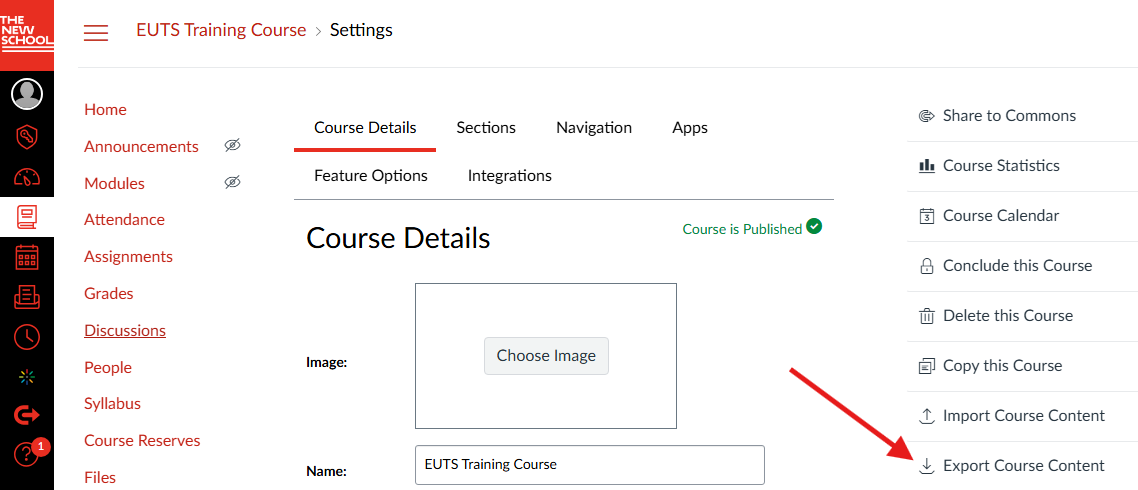Switch to the Apps tab
Viewport: 1138px width, 490px height.
coord(689,128)
